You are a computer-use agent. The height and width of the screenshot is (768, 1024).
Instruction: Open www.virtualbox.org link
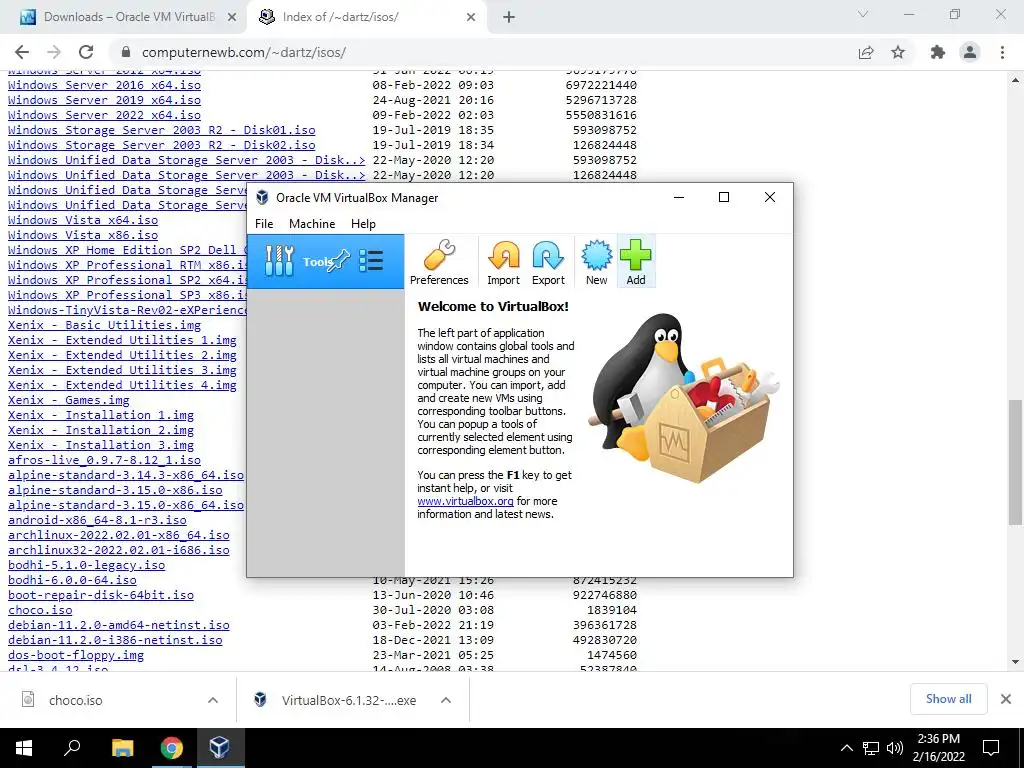(x=466, y=501)
